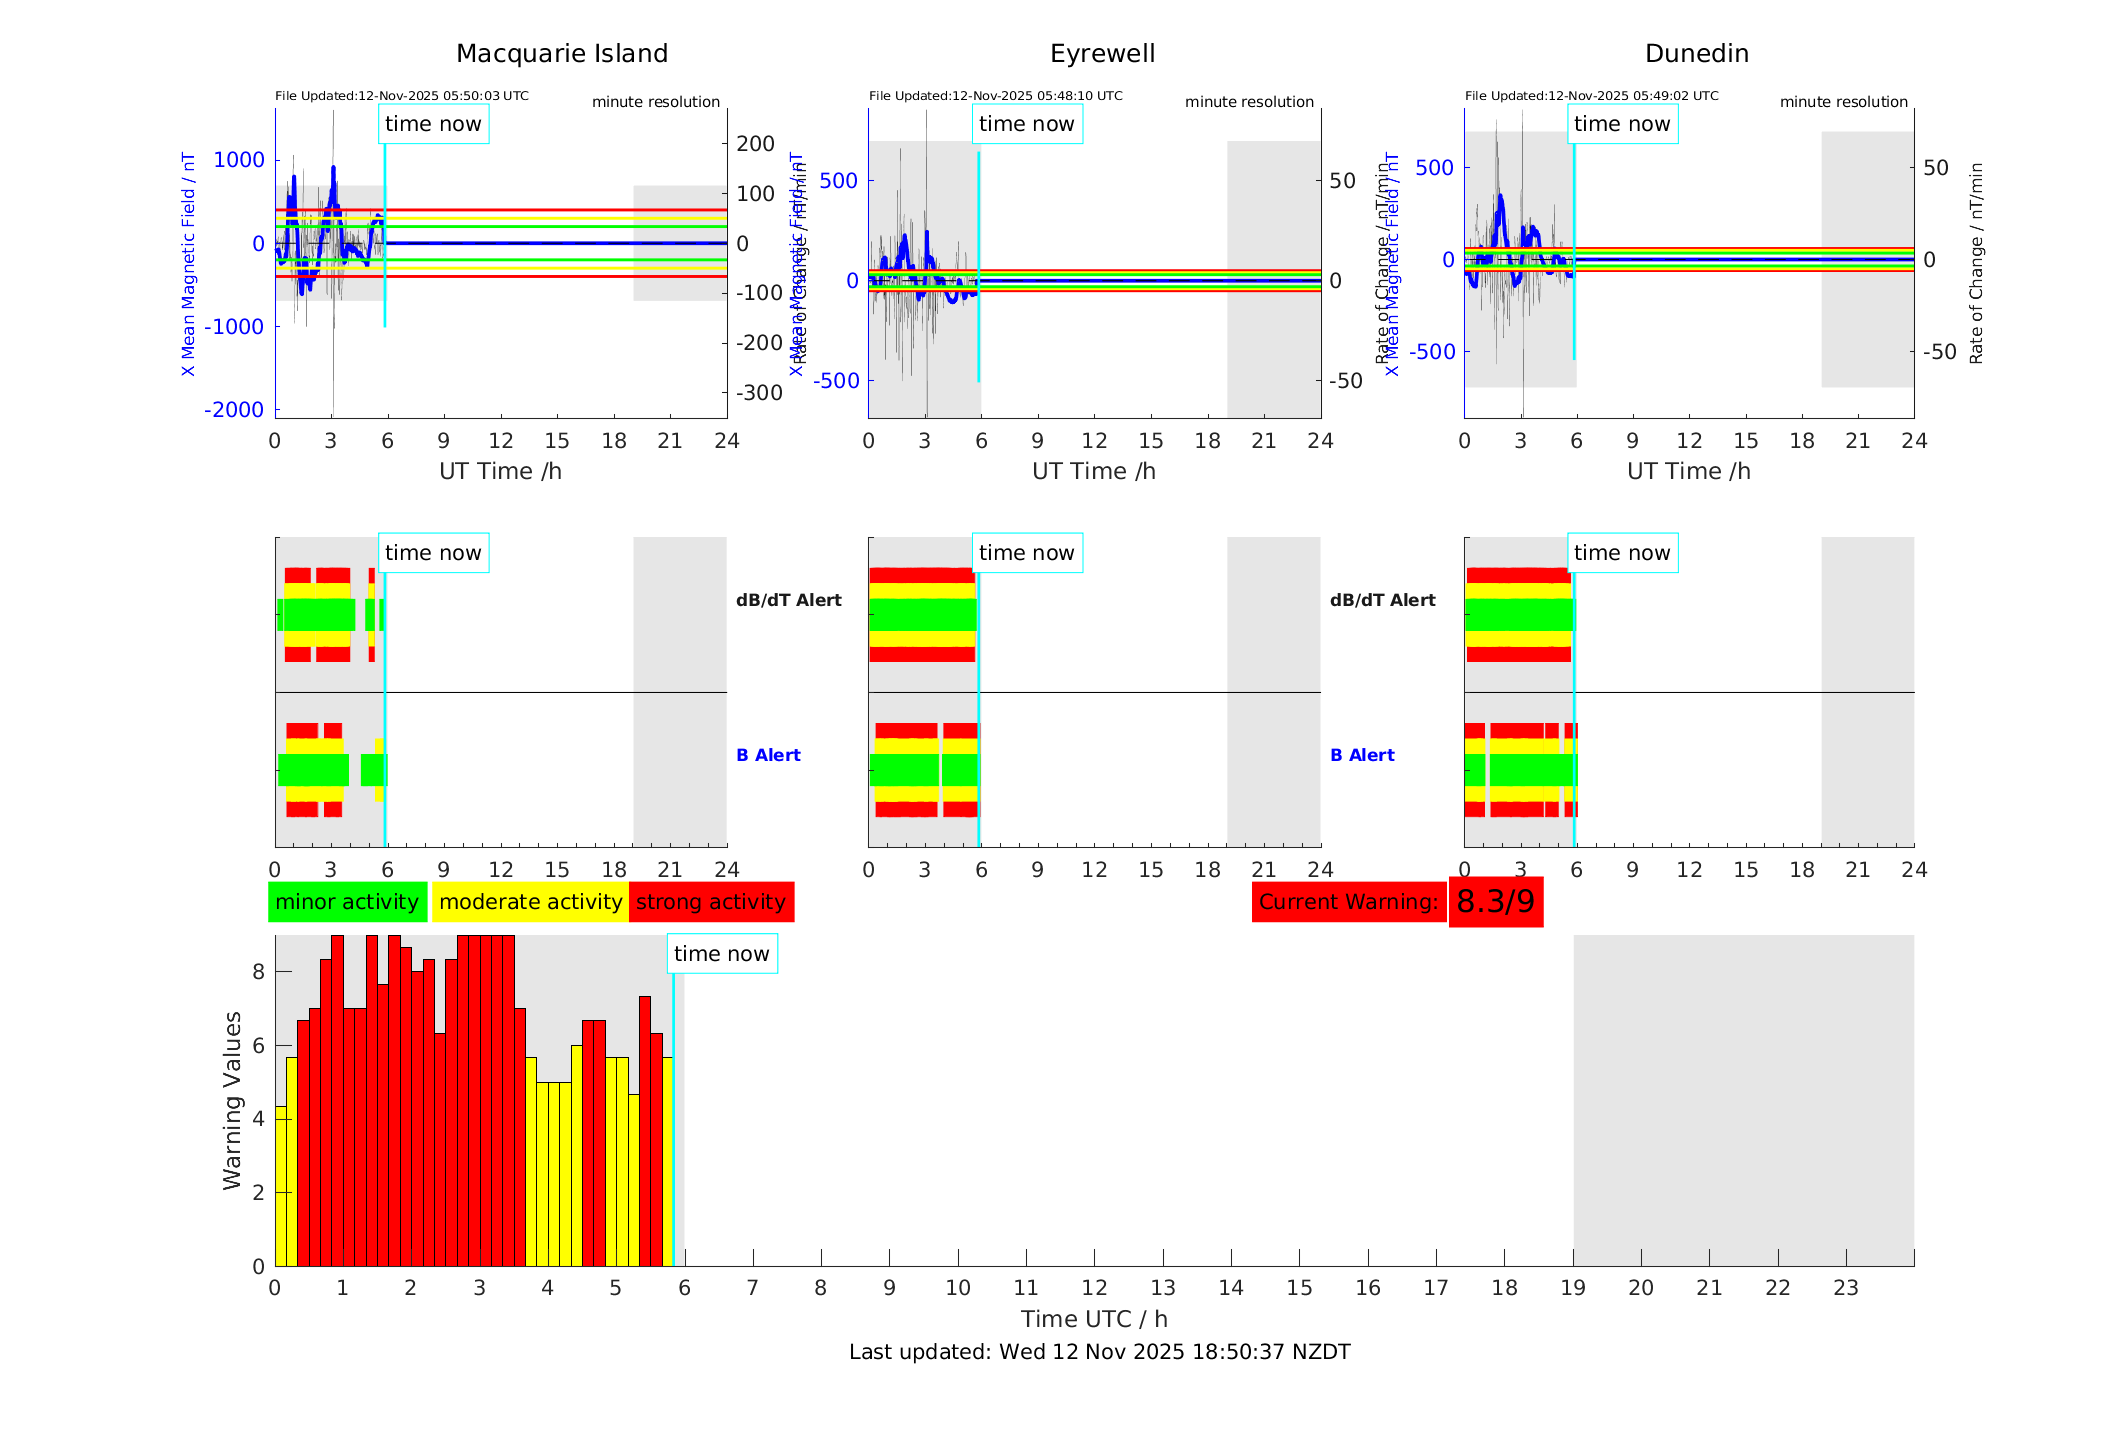The image size is (2117, 1437).
Task: Click the Macquarie Island chart title
Action: 562,54
